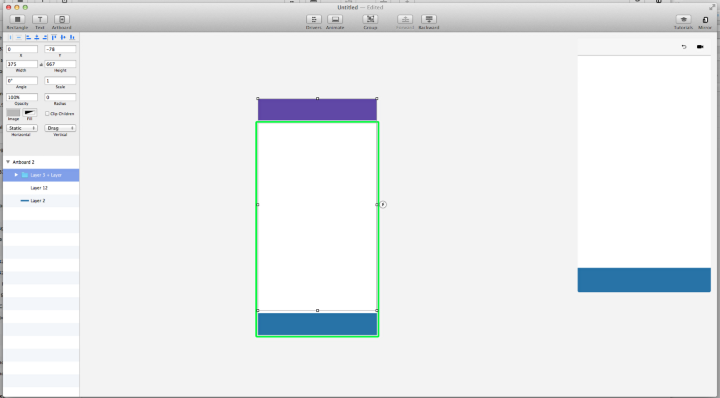
Task: Open the Vertical Drag dropdown
Action: (60, 128)
